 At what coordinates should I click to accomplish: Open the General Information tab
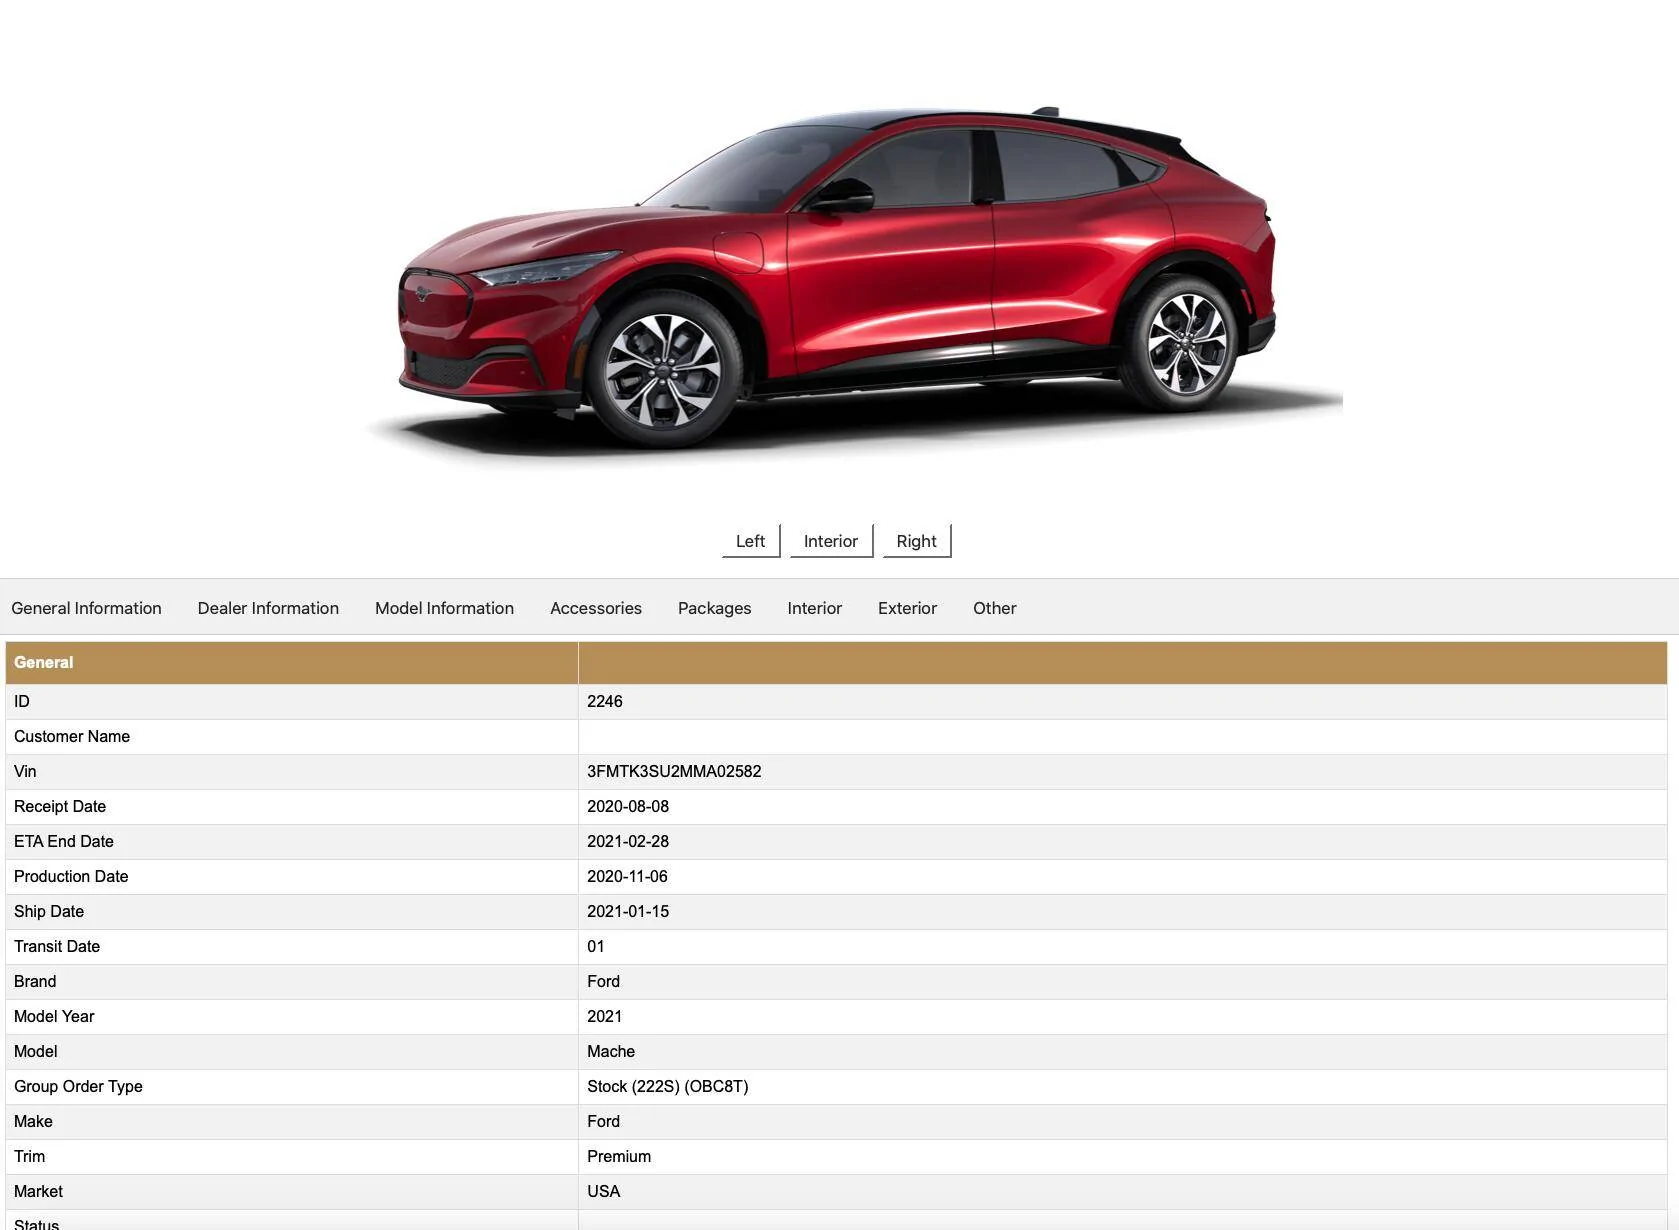click(x=86, y=608)
